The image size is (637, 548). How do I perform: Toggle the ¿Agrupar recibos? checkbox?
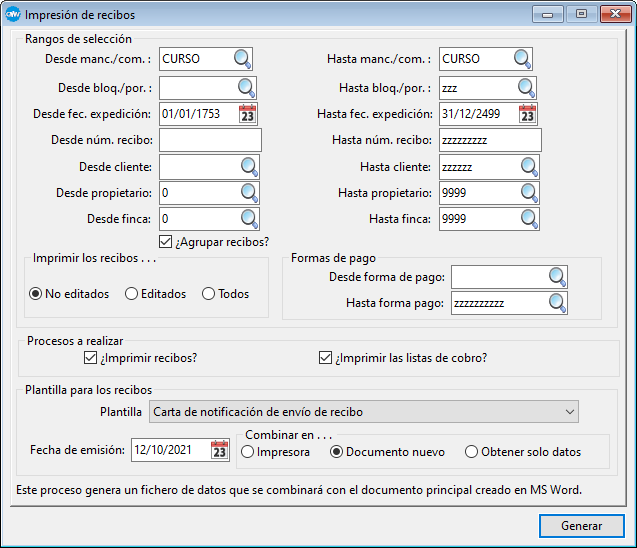pyautogui.click(x=166, y=241)
